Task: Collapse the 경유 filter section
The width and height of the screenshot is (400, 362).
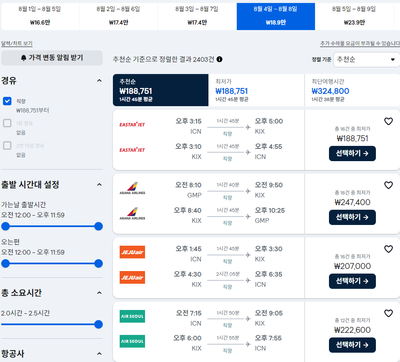Action: coord(99,81)
